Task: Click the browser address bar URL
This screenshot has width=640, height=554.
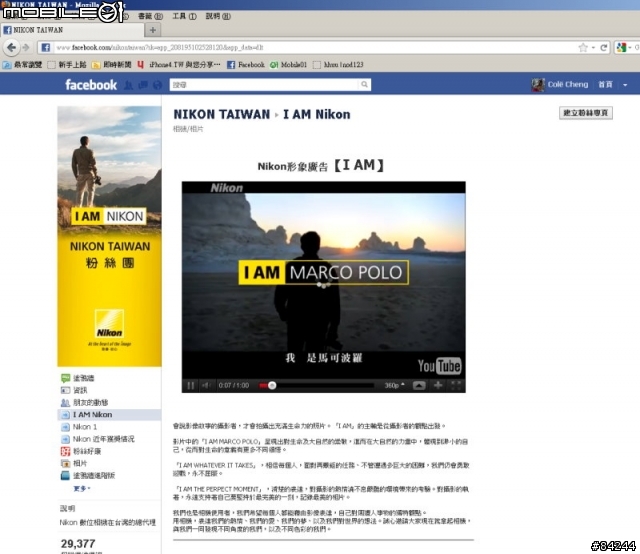Action: pyautogui.click(x=312, y=48)
